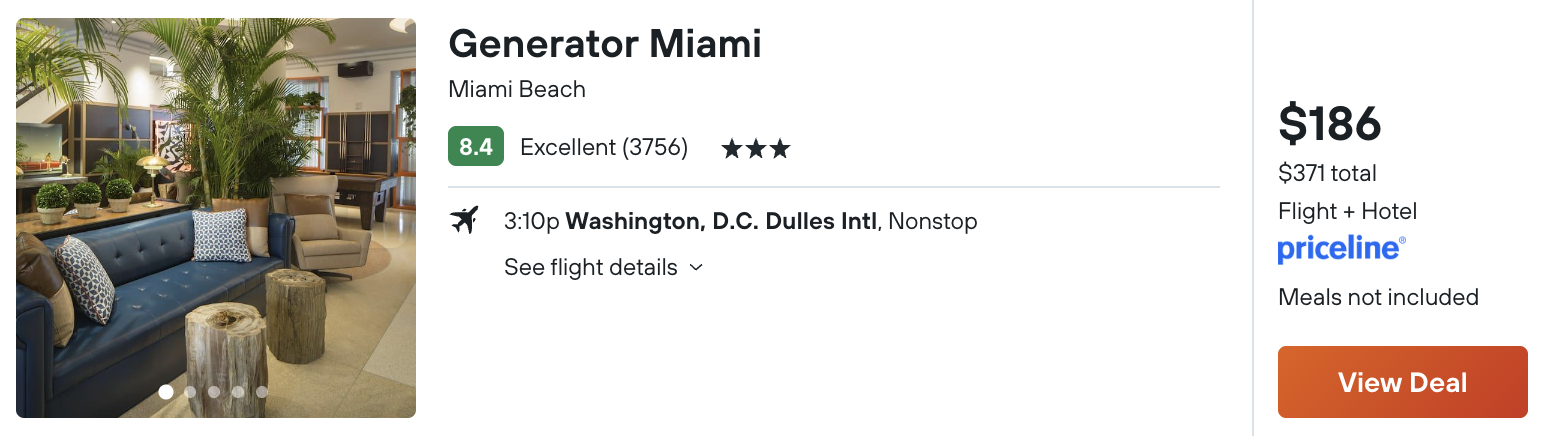Click the Washington, D.C. Dulles Intl flight text
Image resolution: width=1548 pixels, height=436 pixels.
tap(721, 221)
